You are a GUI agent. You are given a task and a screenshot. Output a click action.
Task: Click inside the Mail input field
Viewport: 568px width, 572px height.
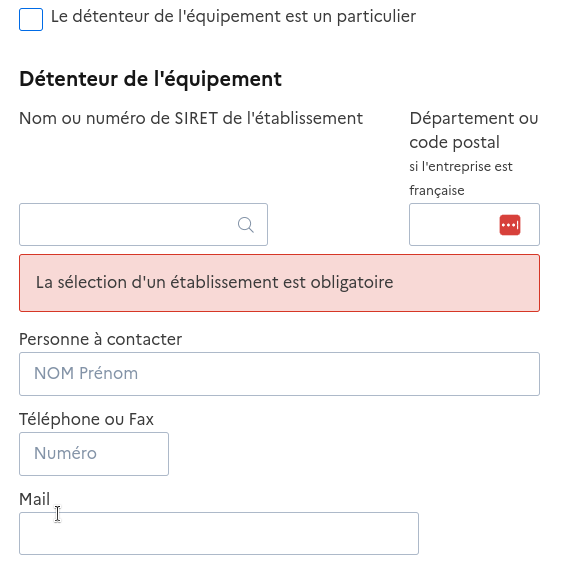pos(219,533)
